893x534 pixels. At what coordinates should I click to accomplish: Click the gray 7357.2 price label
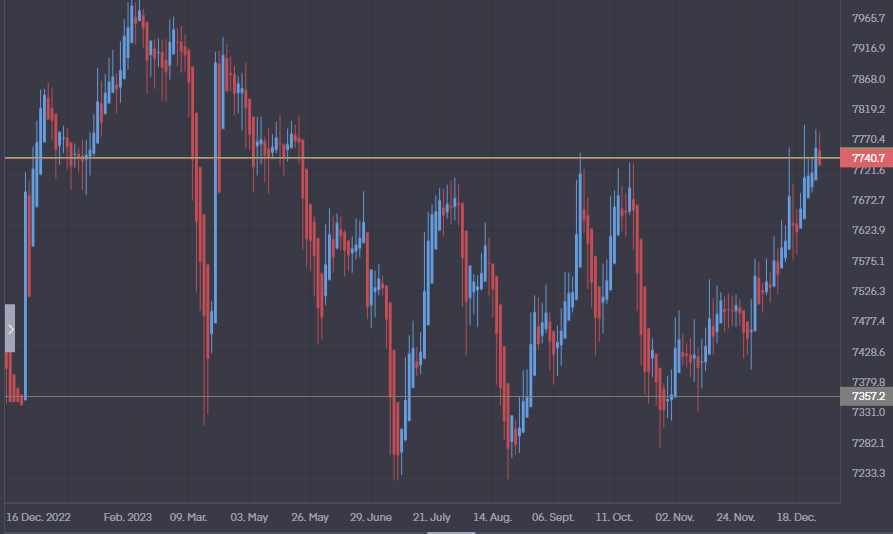(866, 396)
